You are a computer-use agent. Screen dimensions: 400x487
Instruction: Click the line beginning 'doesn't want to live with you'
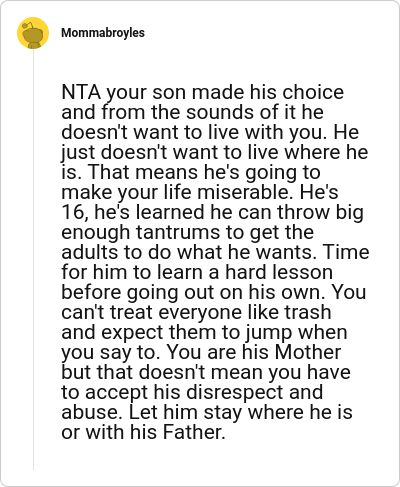point(210,132)
